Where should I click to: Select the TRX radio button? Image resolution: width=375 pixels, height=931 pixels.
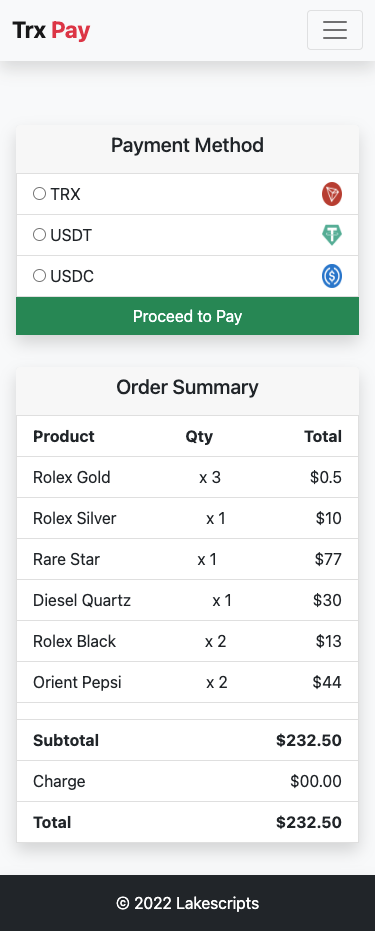click(x=39, y=194)
